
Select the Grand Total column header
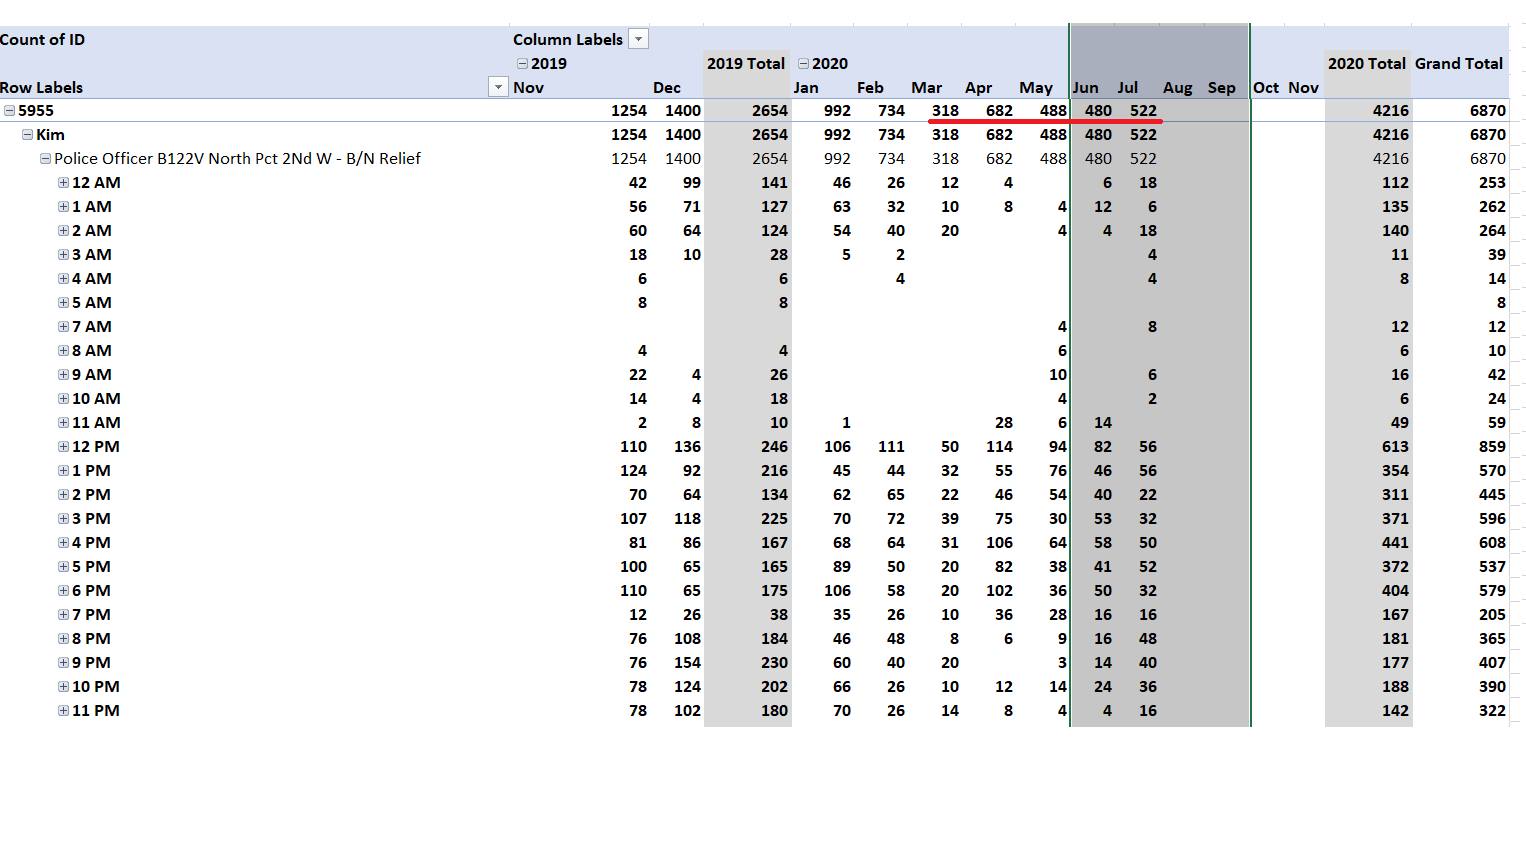[x=1458, y=63]
